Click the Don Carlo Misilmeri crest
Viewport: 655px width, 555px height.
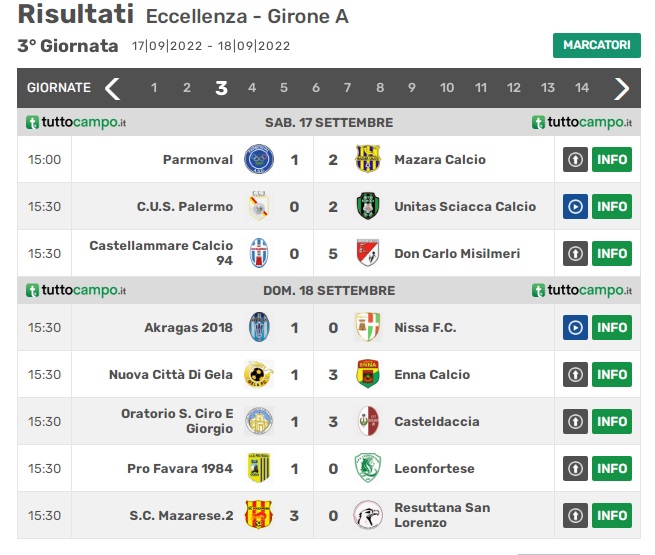click(x=368, y=253)
